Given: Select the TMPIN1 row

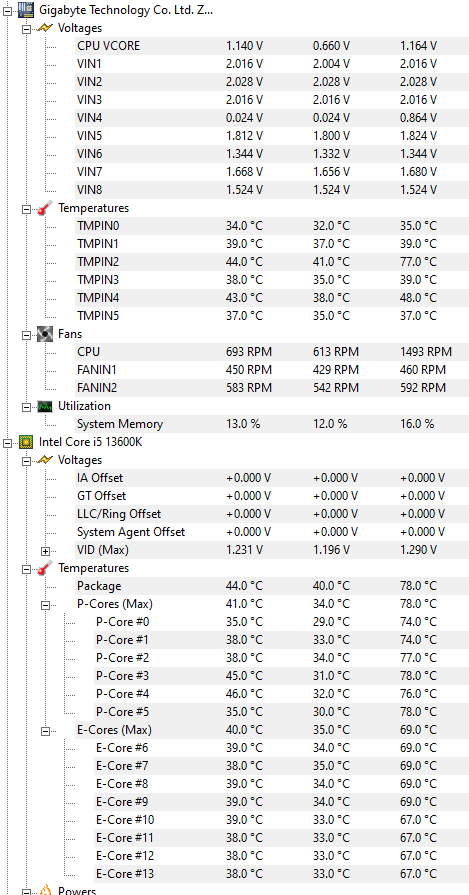Looking at the screenshot, I should 271,244.
